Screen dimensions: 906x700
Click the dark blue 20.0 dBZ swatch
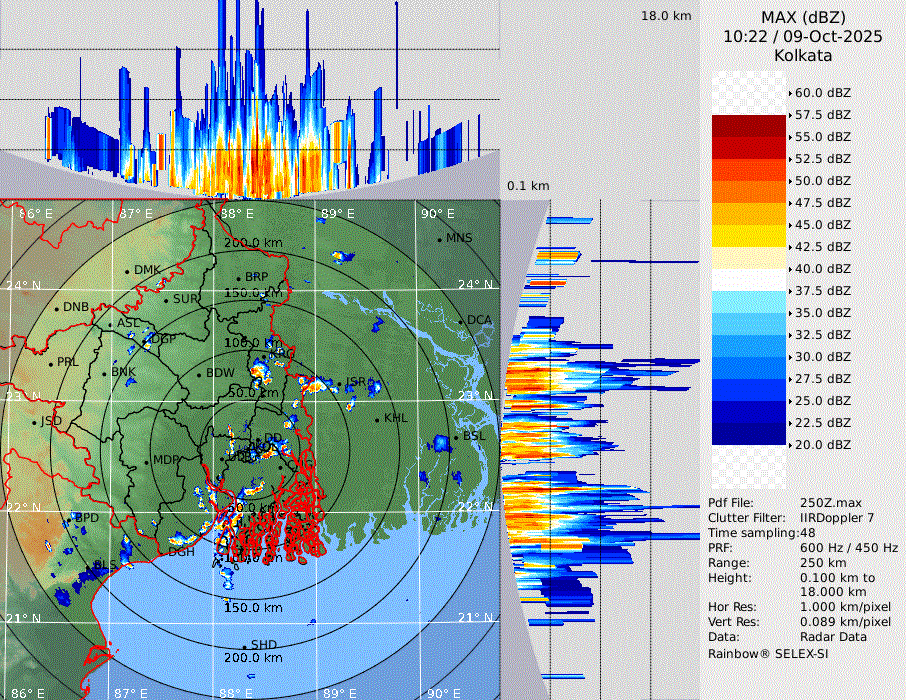pyautogui.click(x=749, y=434)
